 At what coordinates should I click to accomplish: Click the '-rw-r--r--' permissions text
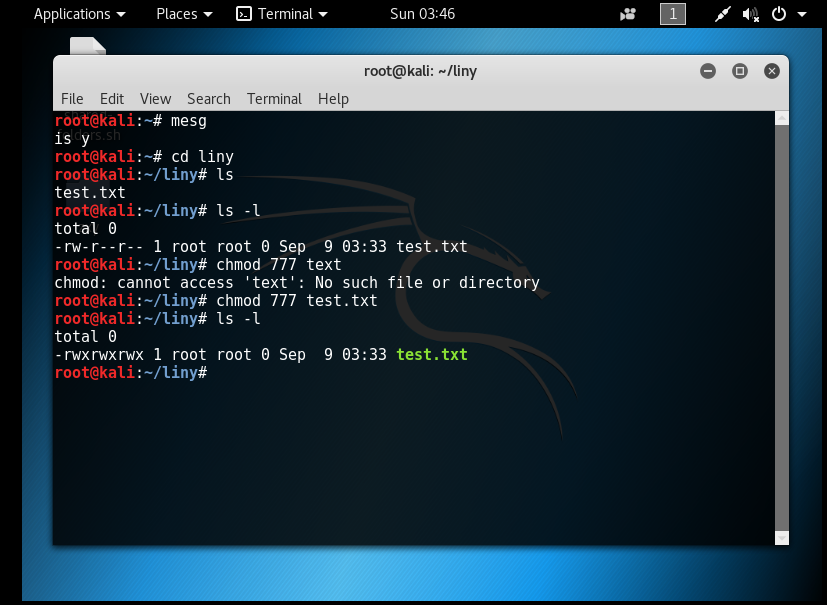(x=99, y=246)
